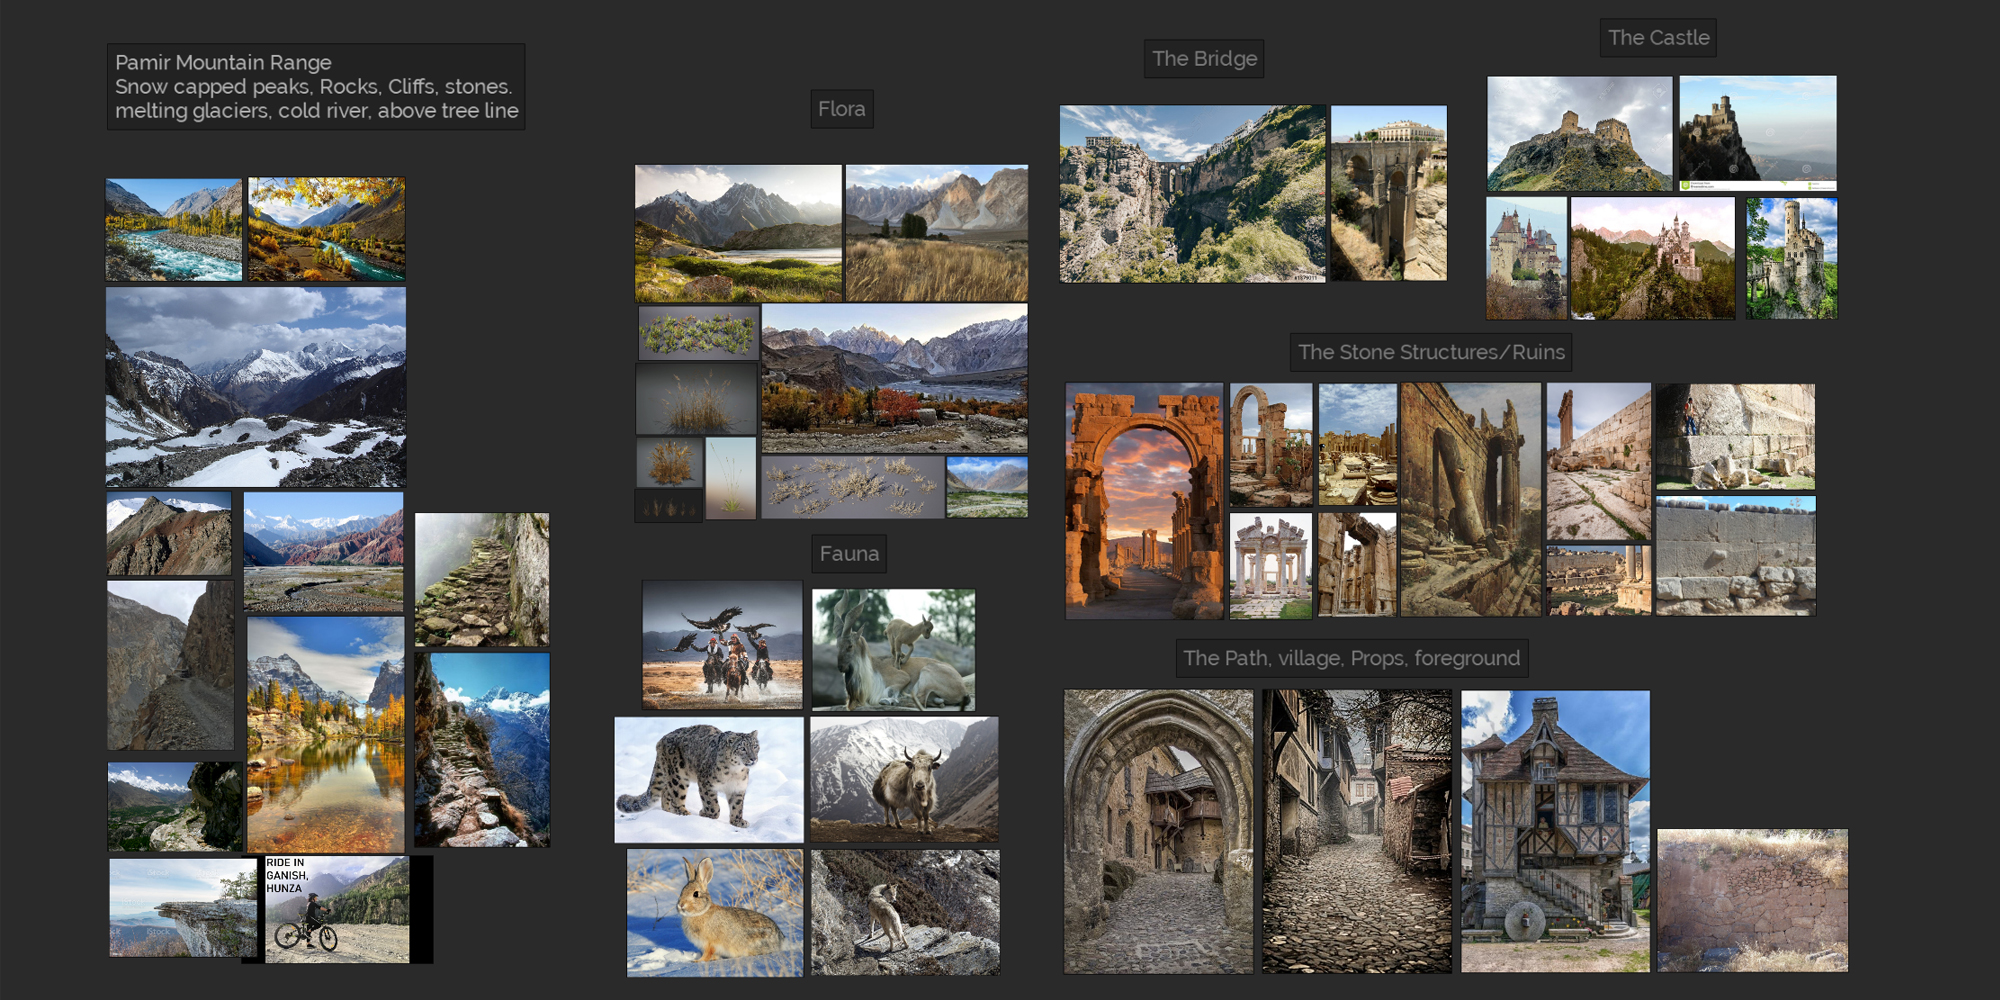Screen dimensions: 2000x1000
Task: Click the gothic stone archway alley image
Action: coord(1158,830)
